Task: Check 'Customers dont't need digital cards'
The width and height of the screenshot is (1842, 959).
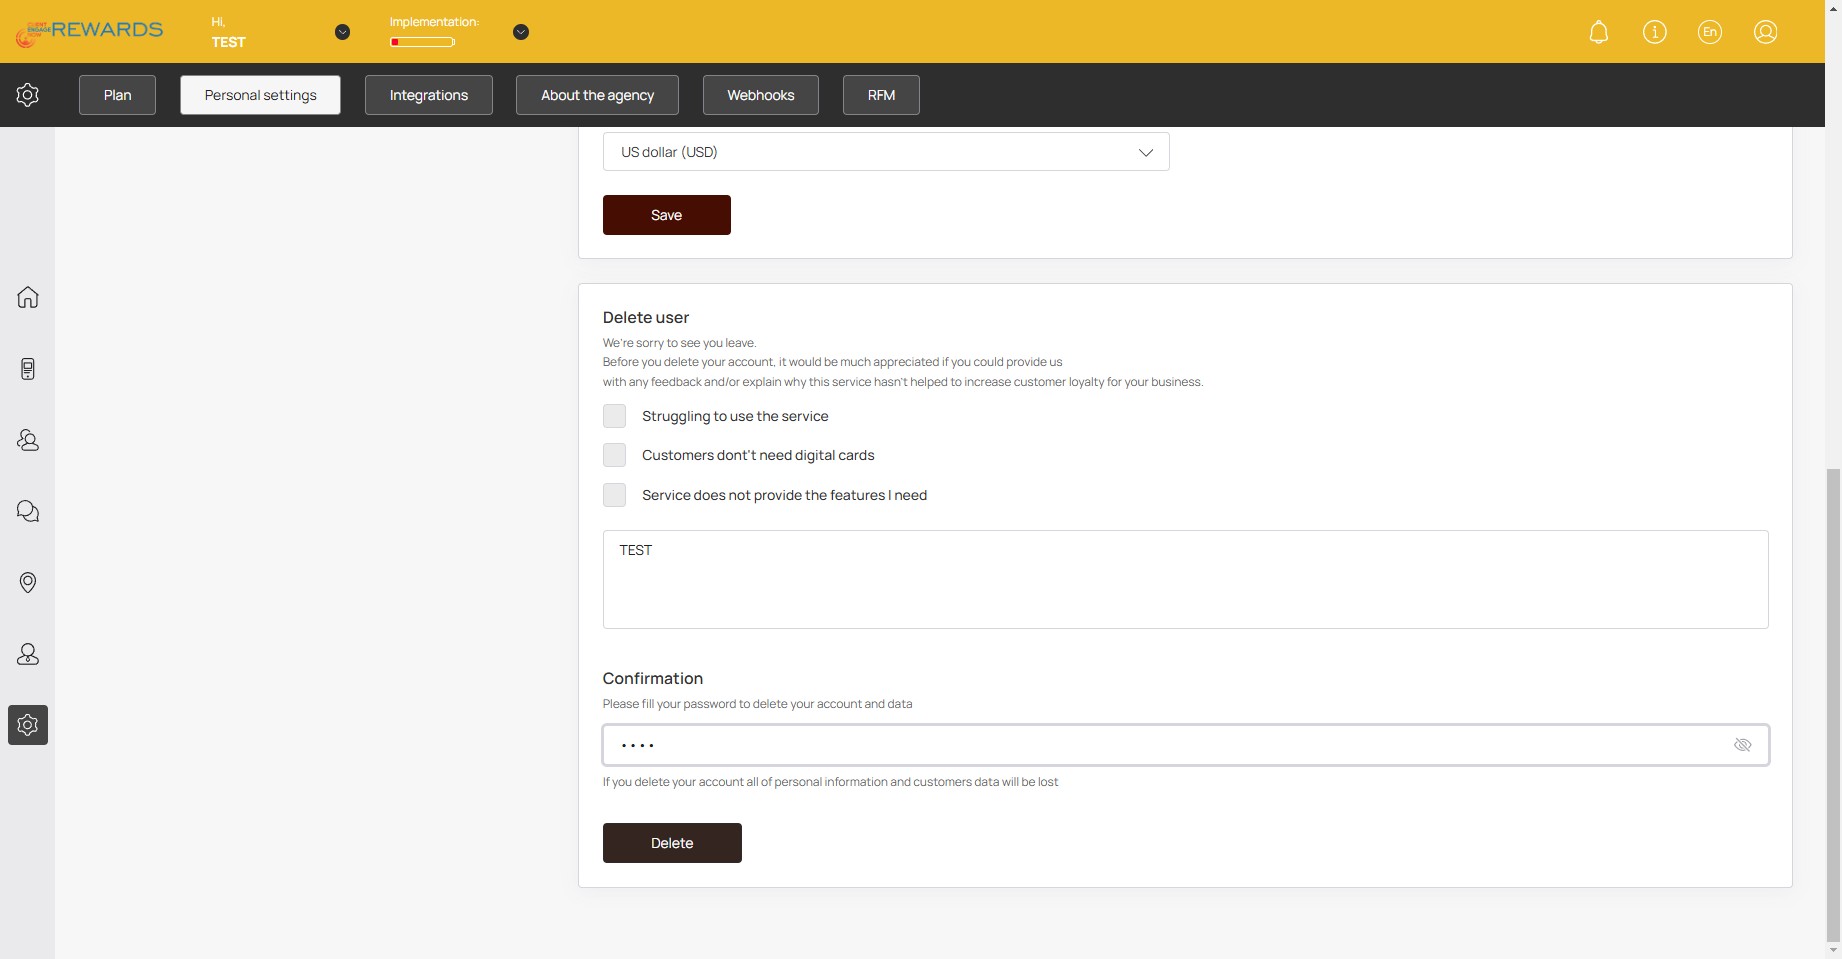Action: click(614, 455)
